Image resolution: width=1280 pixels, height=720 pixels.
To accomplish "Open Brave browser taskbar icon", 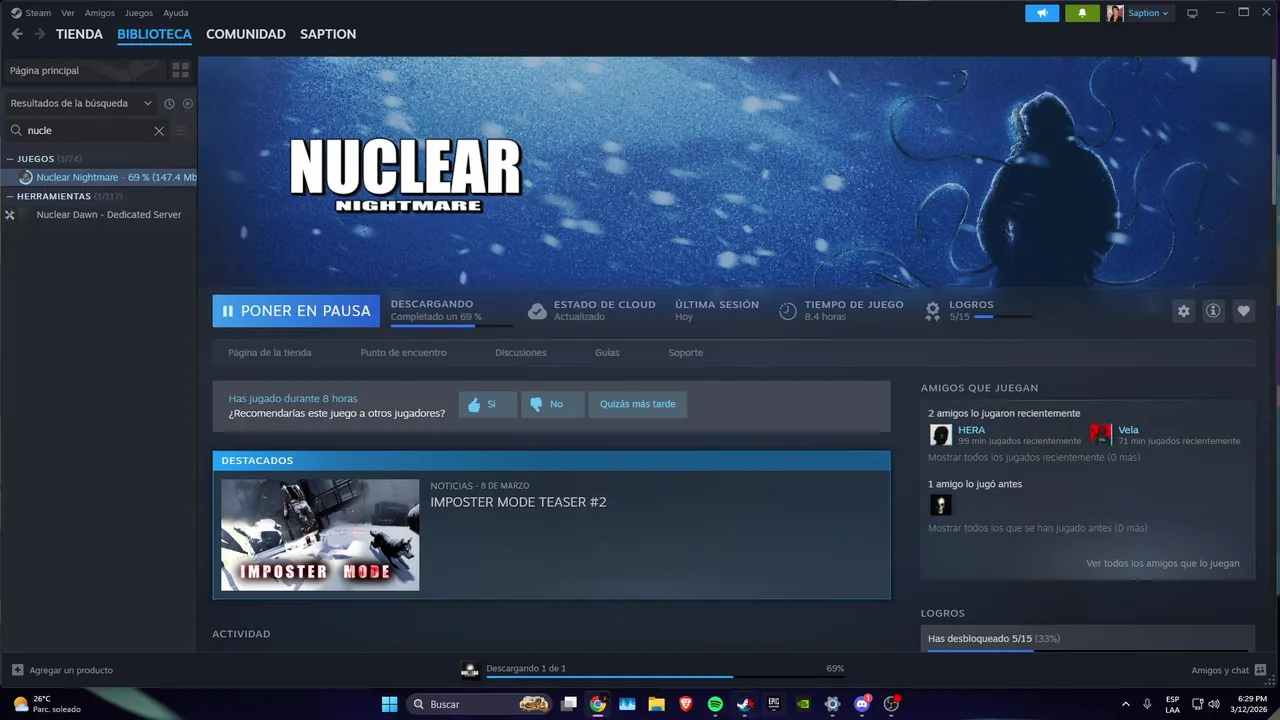I will 686,704.
